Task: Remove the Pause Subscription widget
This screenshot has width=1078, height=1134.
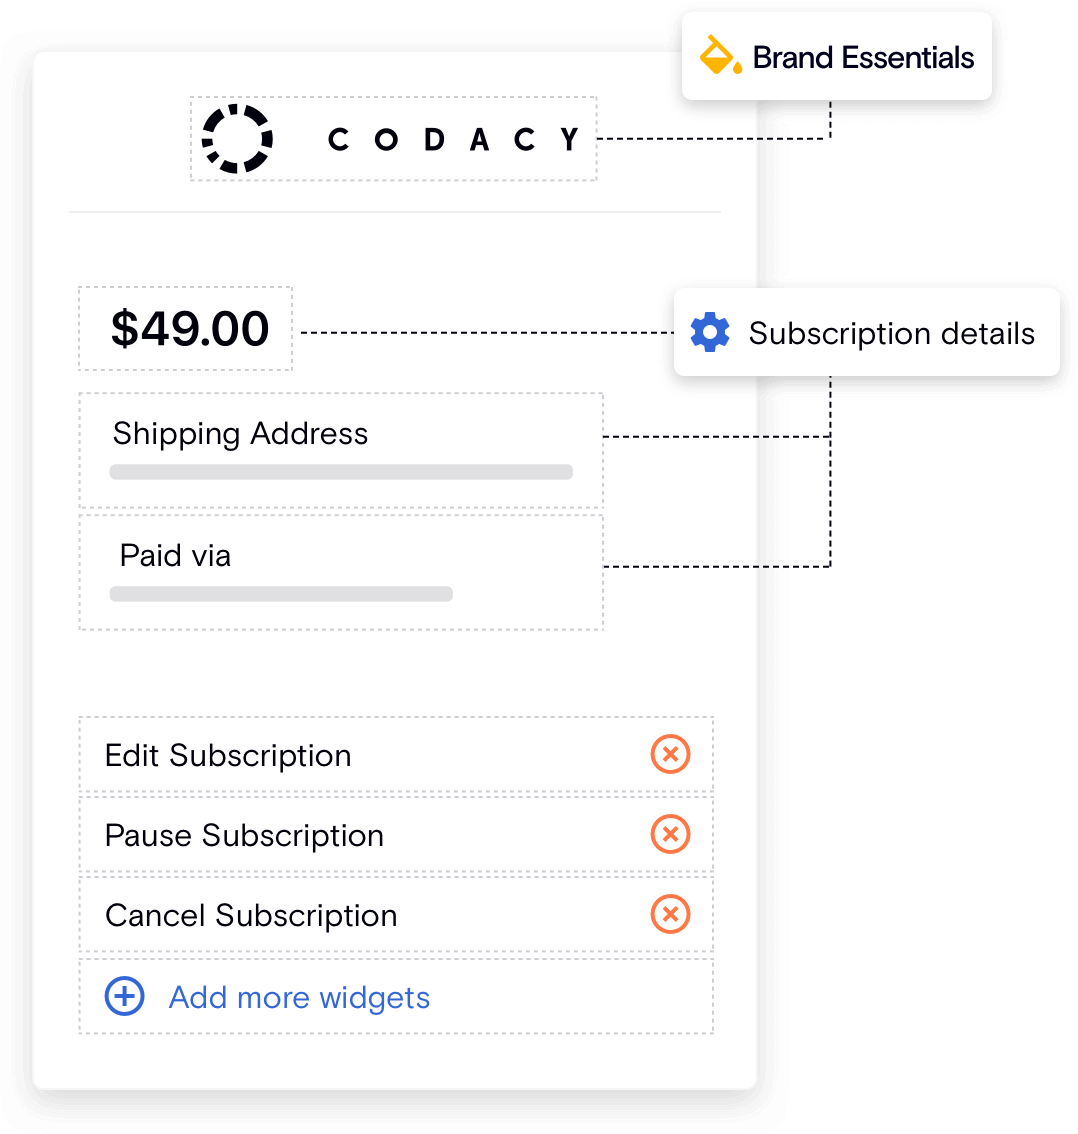Action: point(670,834)
